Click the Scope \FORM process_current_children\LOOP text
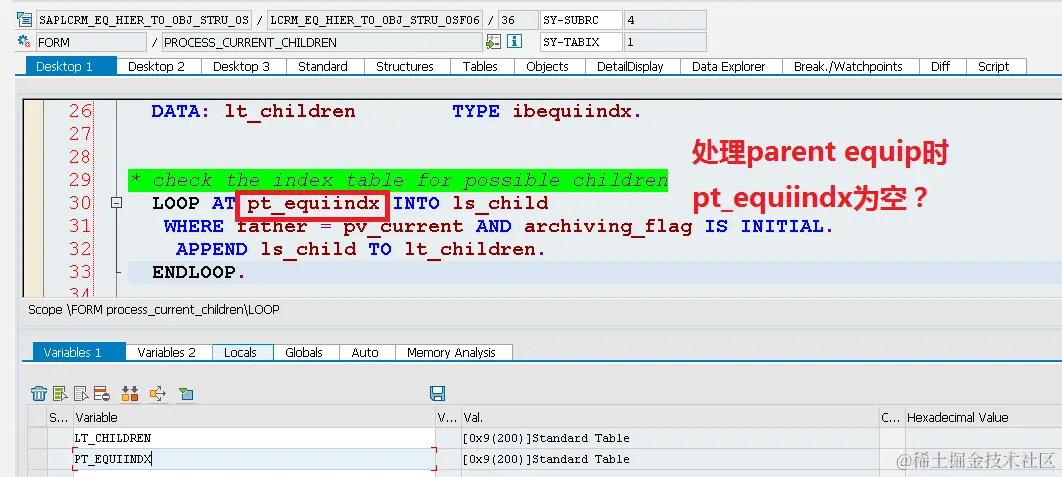The width and height of the screenshot is (1062, 477). point(154,310)
